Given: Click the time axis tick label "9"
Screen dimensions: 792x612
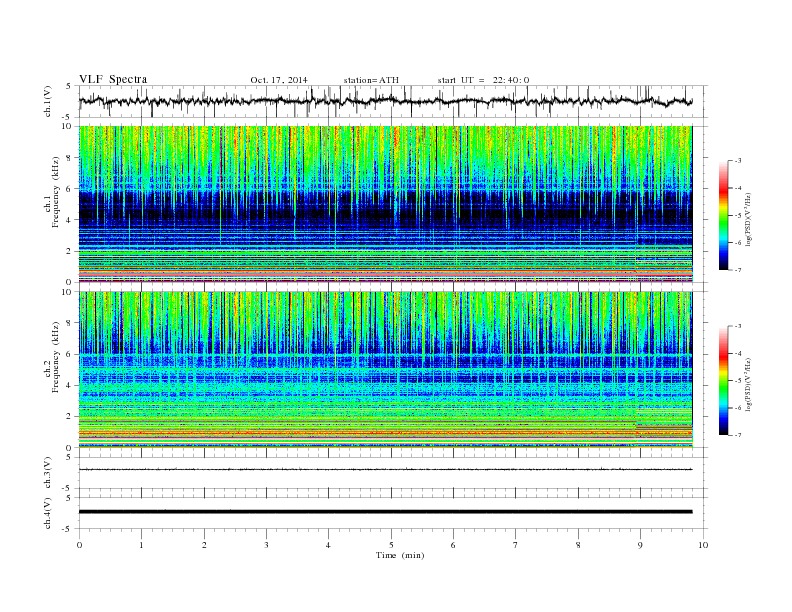Looking at the screenshot, I should tap(640, 545).
